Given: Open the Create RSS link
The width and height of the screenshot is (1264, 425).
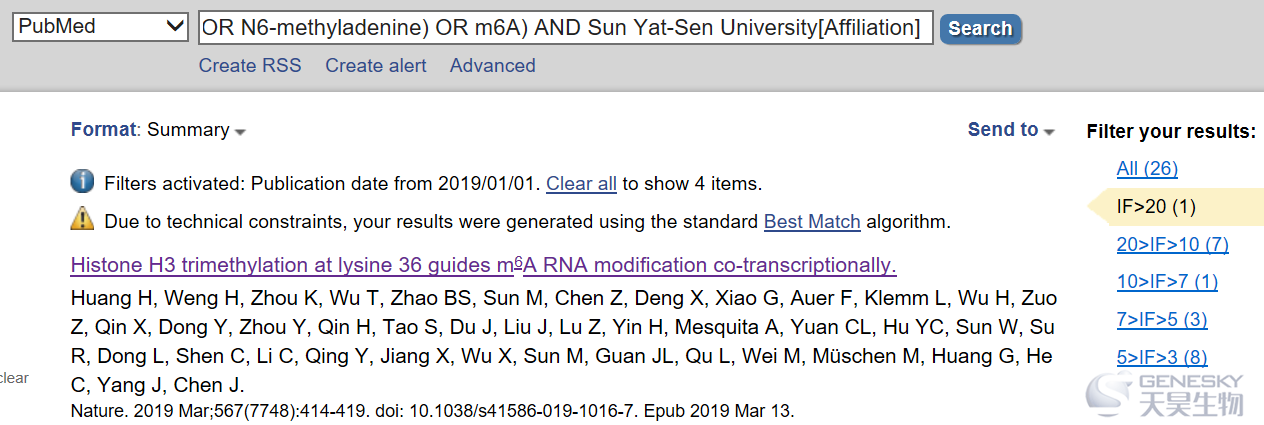Looking at the screenshot, I should pyautogui.click(x=250, y=66).
